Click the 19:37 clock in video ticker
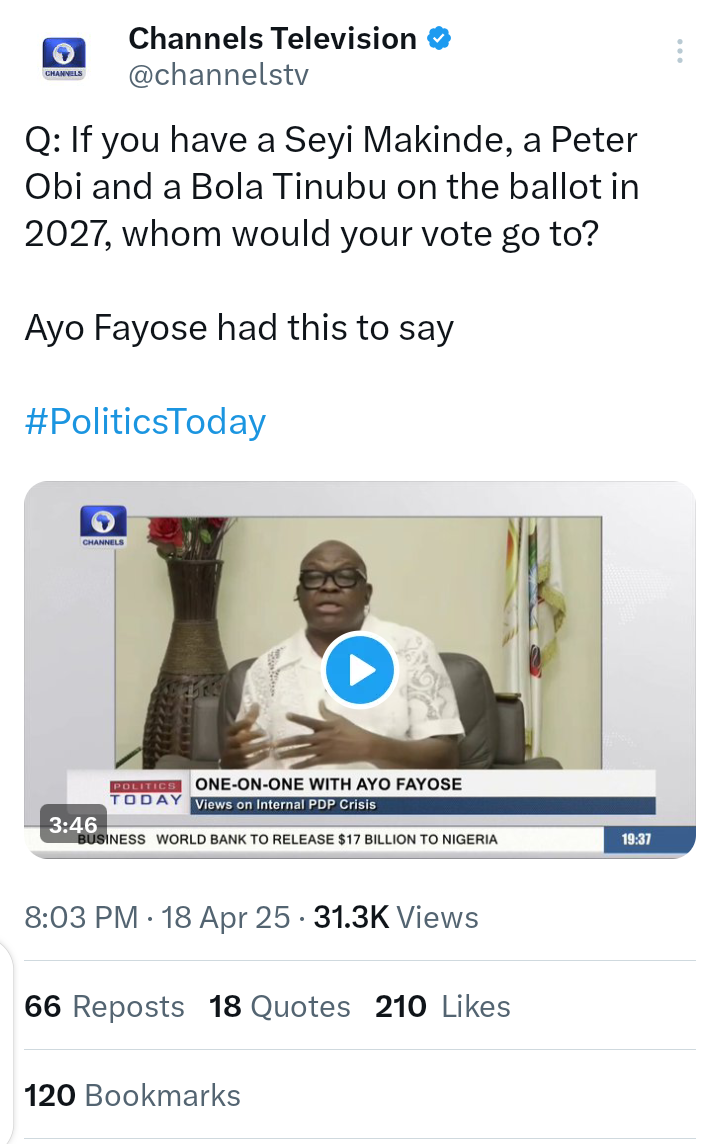This screenshot has width=720, height=1144. [x=636, y=839]
